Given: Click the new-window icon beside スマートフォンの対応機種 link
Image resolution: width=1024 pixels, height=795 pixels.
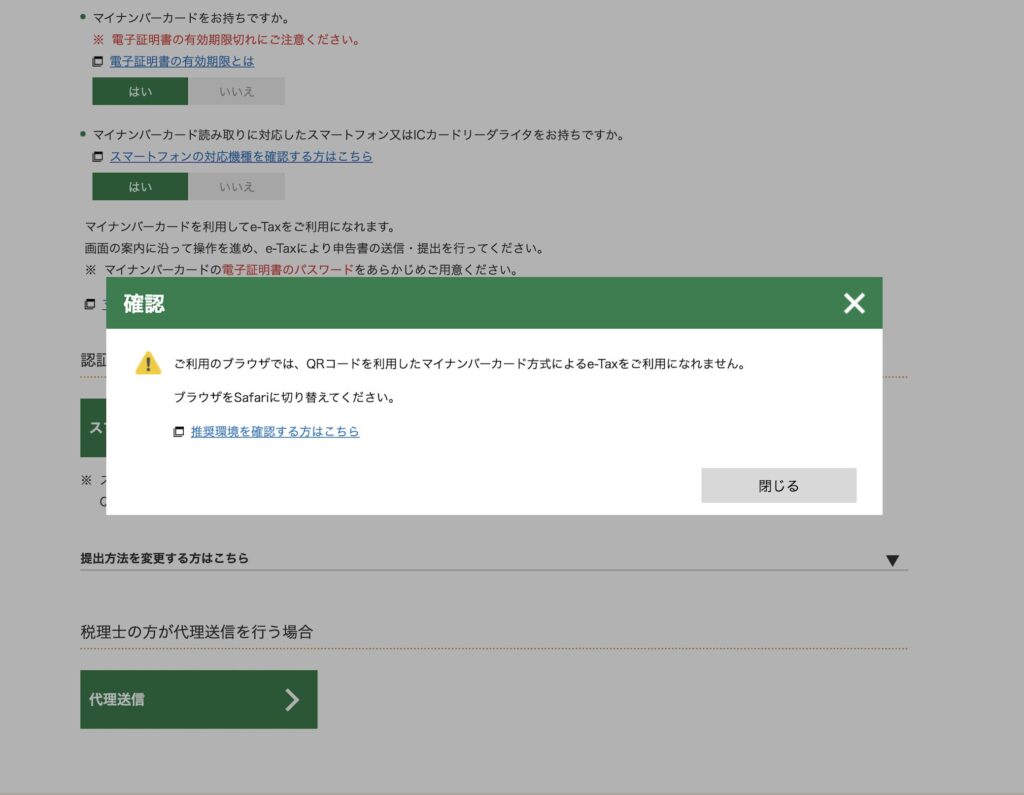Looking at the screenshot, I should (97, 157).
